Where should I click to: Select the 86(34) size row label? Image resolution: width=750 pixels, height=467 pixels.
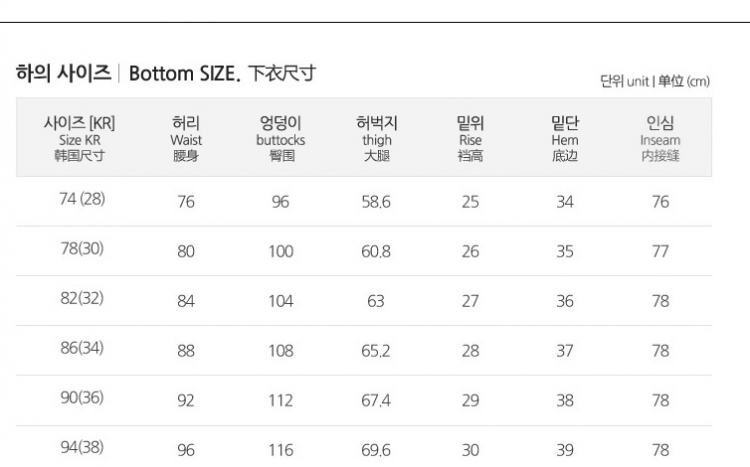(82, 349)
